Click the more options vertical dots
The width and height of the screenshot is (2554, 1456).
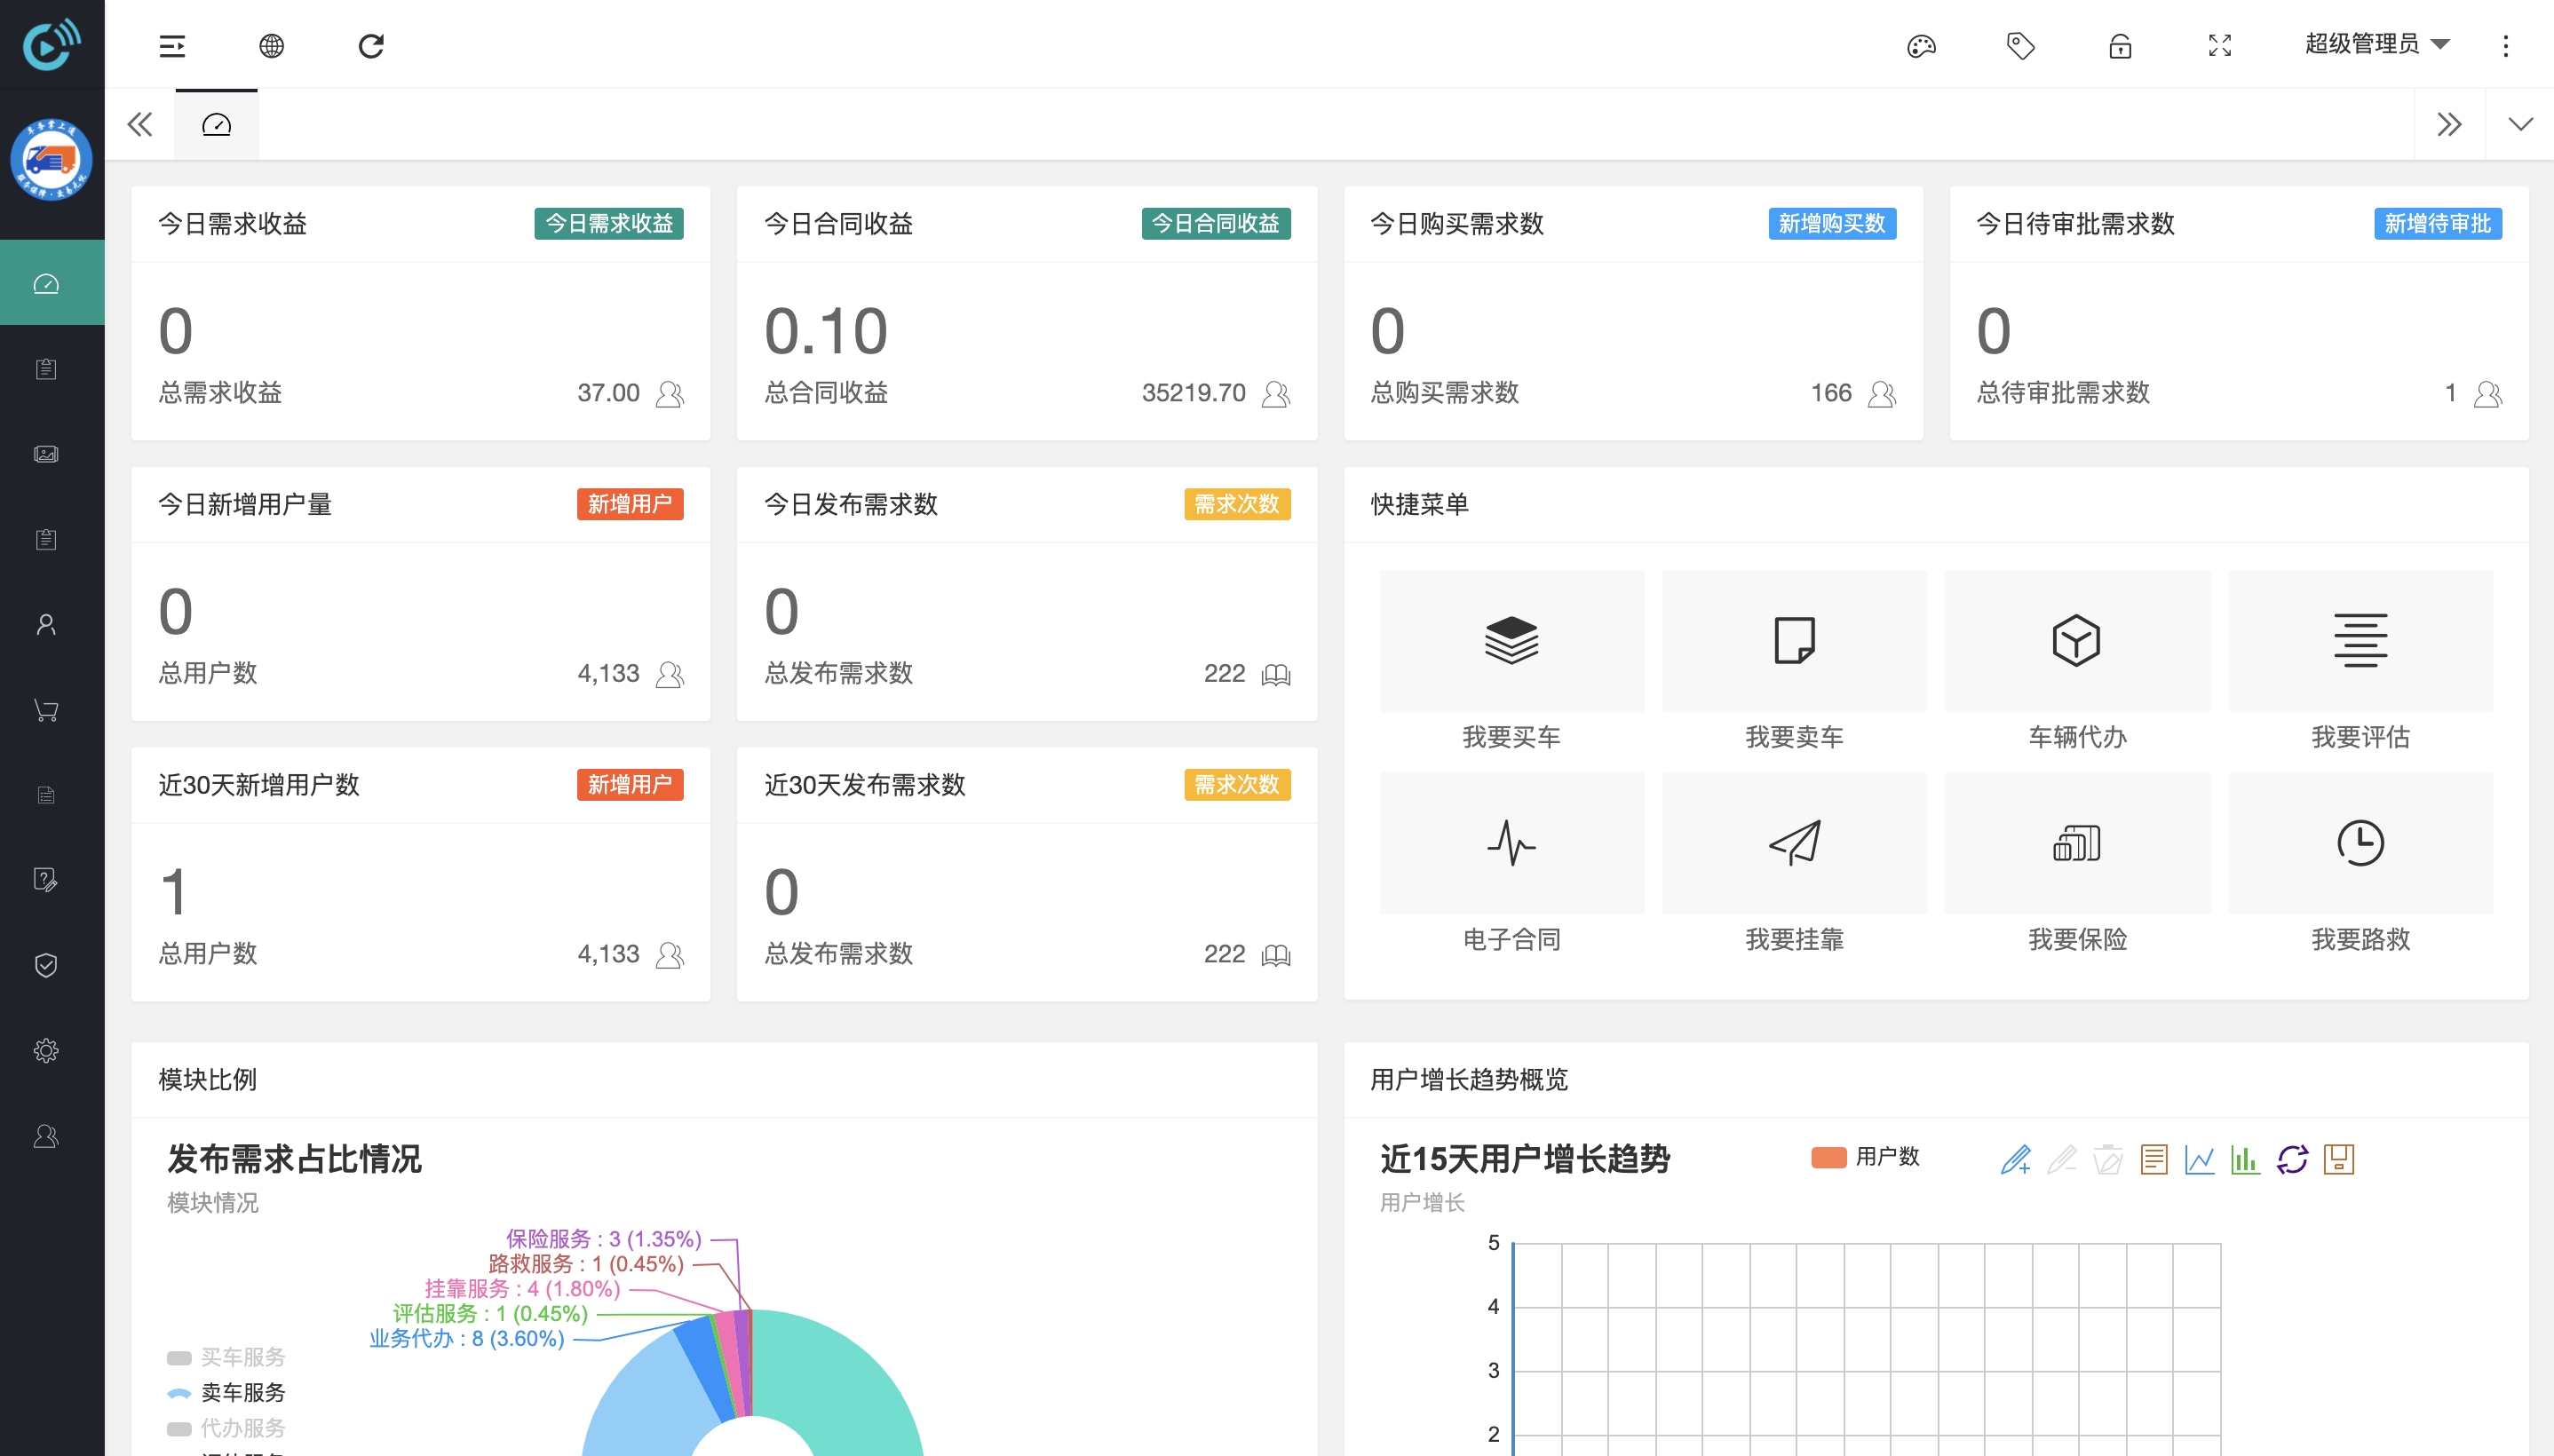tap(2505, 46)
